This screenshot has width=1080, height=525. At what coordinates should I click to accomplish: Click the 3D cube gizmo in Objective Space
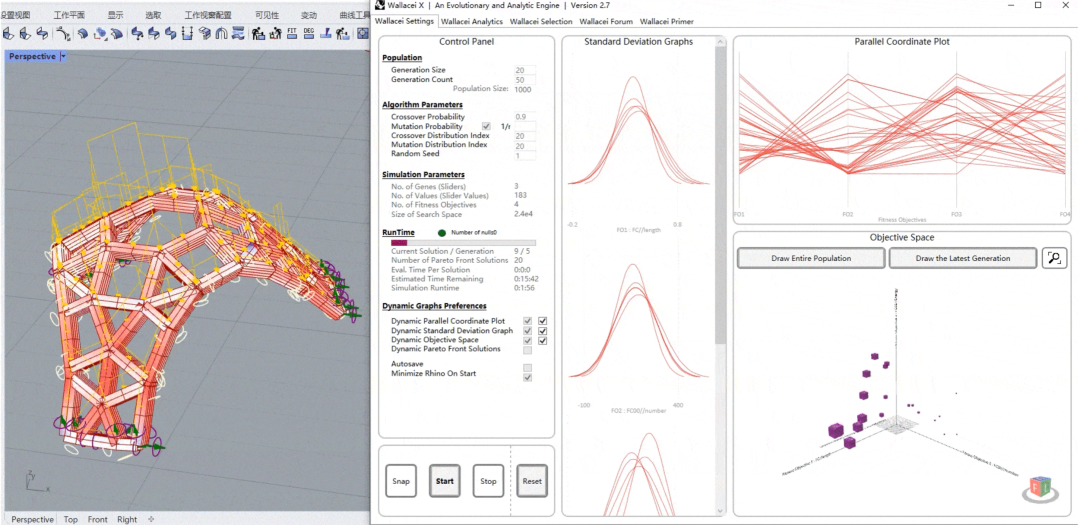pyautogui.click(x=1039, y=488)
